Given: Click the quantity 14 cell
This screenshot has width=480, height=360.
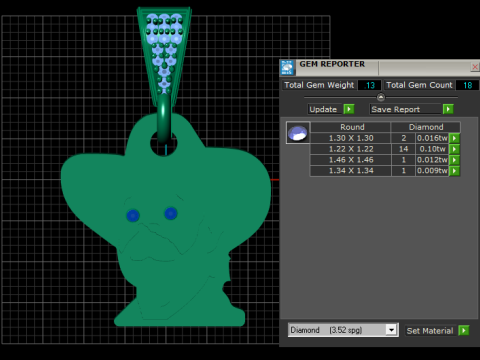Looking at the screenshot, I should 403,149.
